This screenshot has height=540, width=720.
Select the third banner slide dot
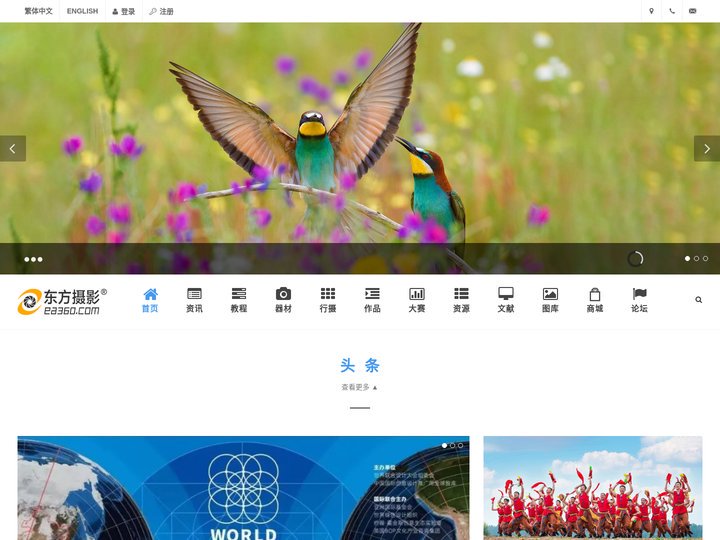pyautogui.click(x=705, y=259)
